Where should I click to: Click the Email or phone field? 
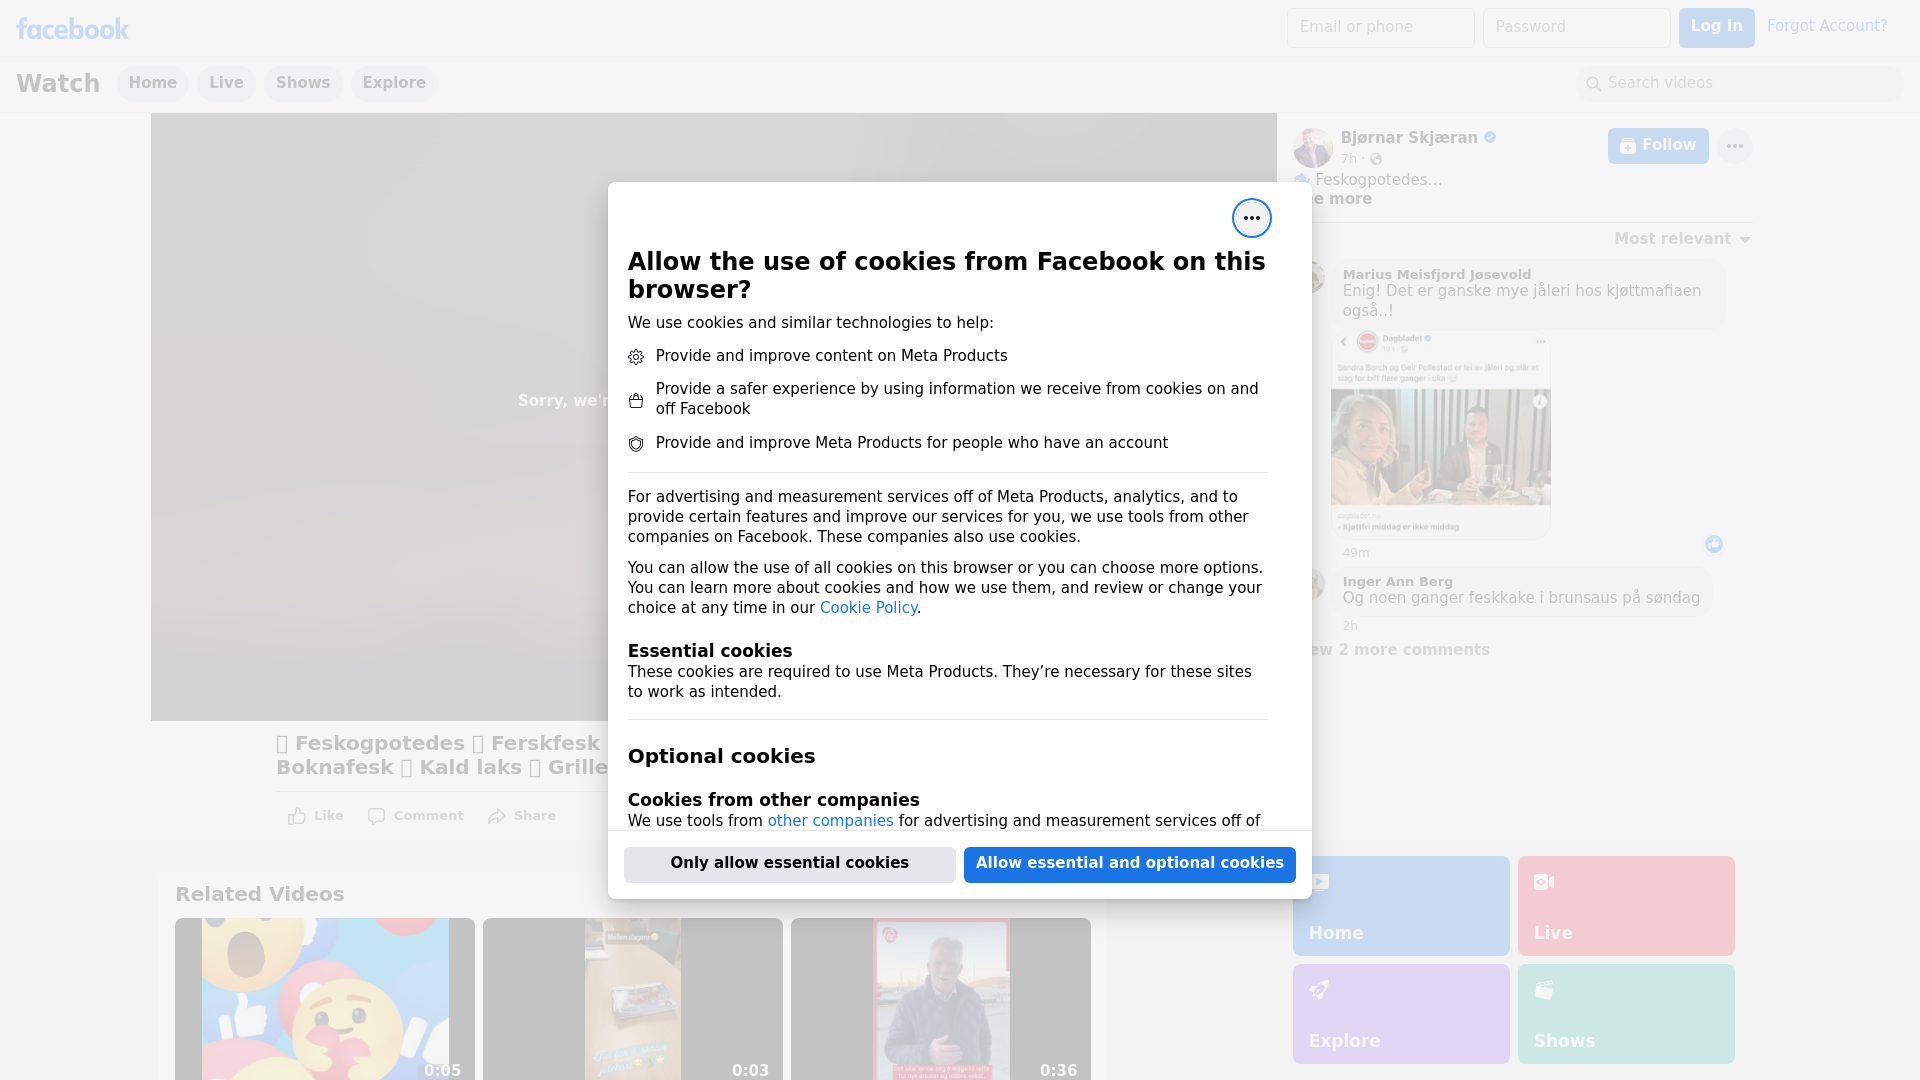pos(1380,28)
